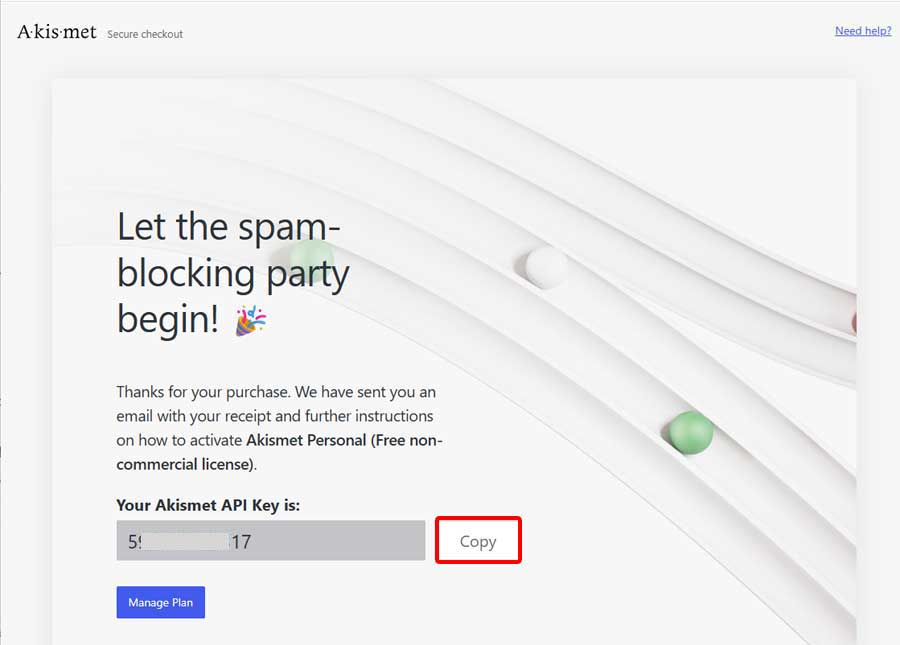Click the "blocking party" heading line

(x=233, y=273)
